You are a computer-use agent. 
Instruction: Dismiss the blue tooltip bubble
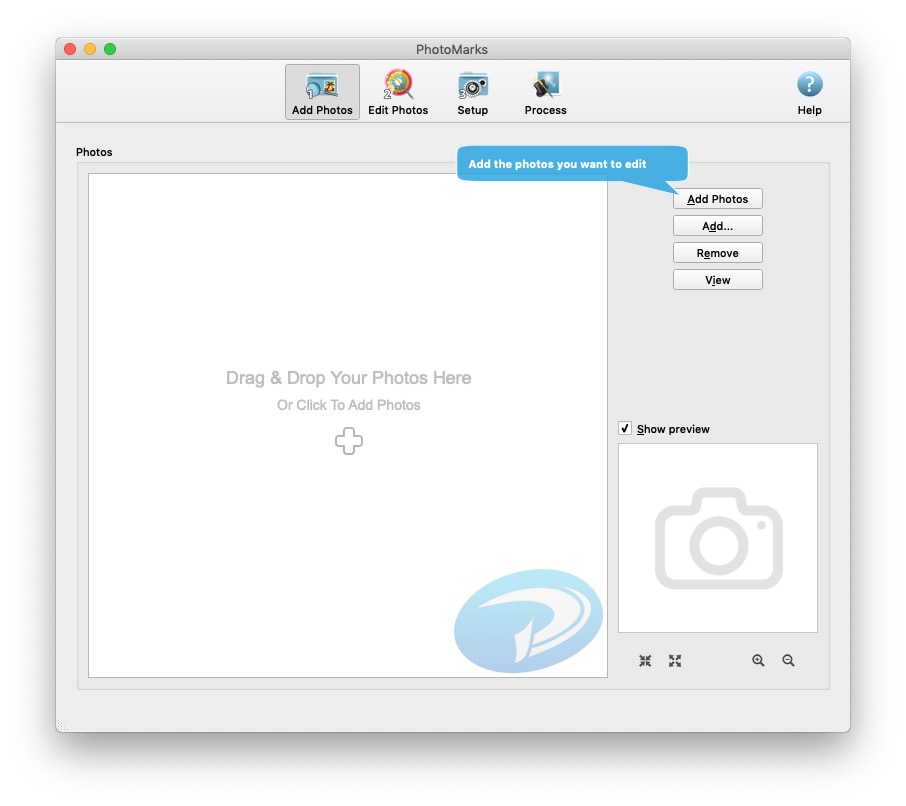tap(572, 163)
